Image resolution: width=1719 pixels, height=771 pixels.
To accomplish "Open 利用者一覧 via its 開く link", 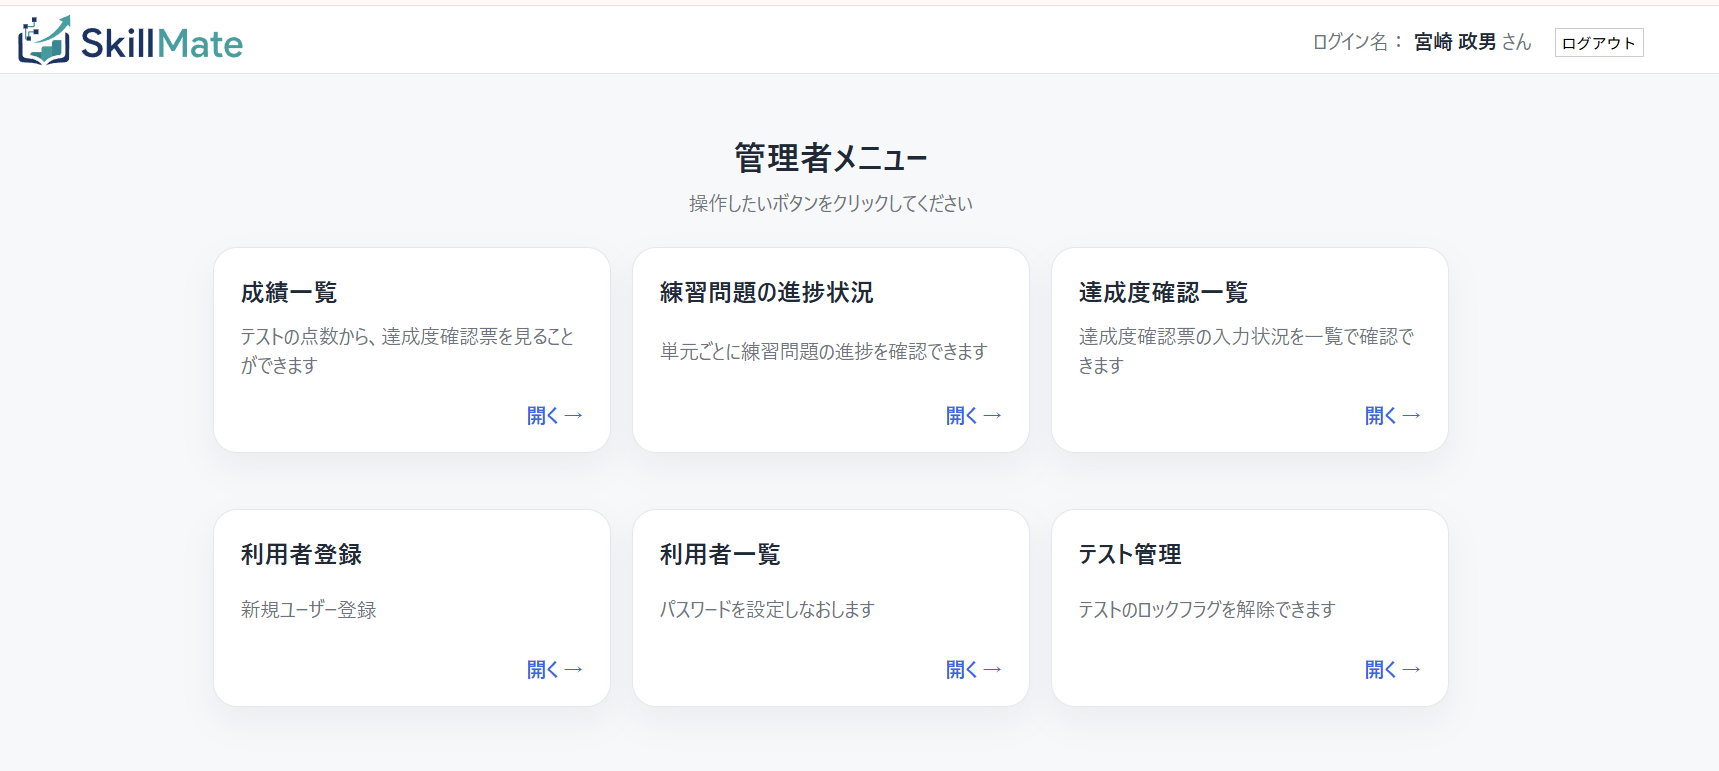I will pos(974,669).
